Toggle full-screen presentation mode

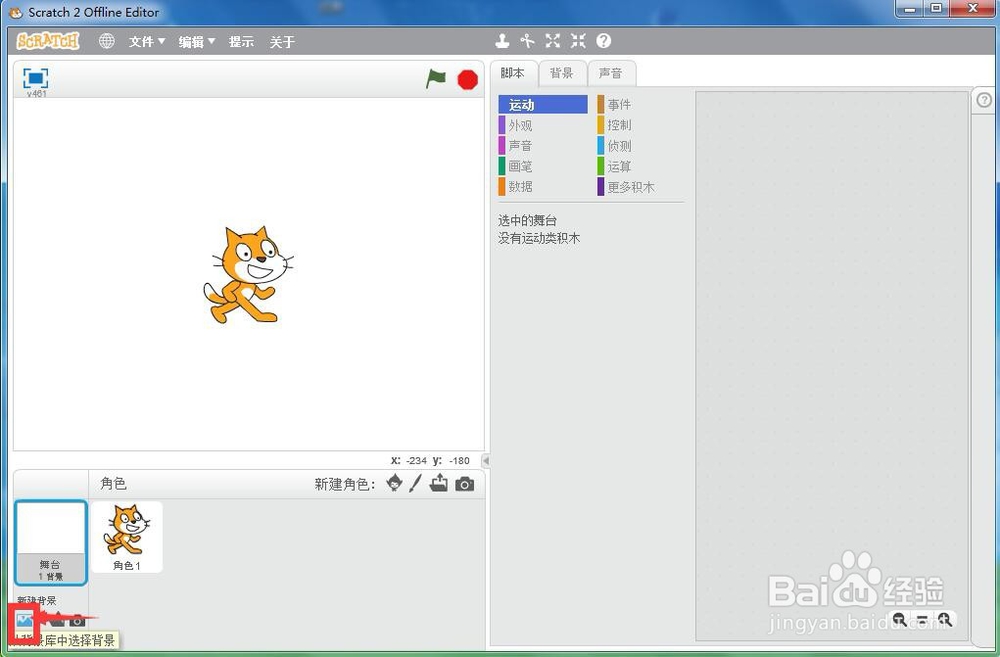36,78
